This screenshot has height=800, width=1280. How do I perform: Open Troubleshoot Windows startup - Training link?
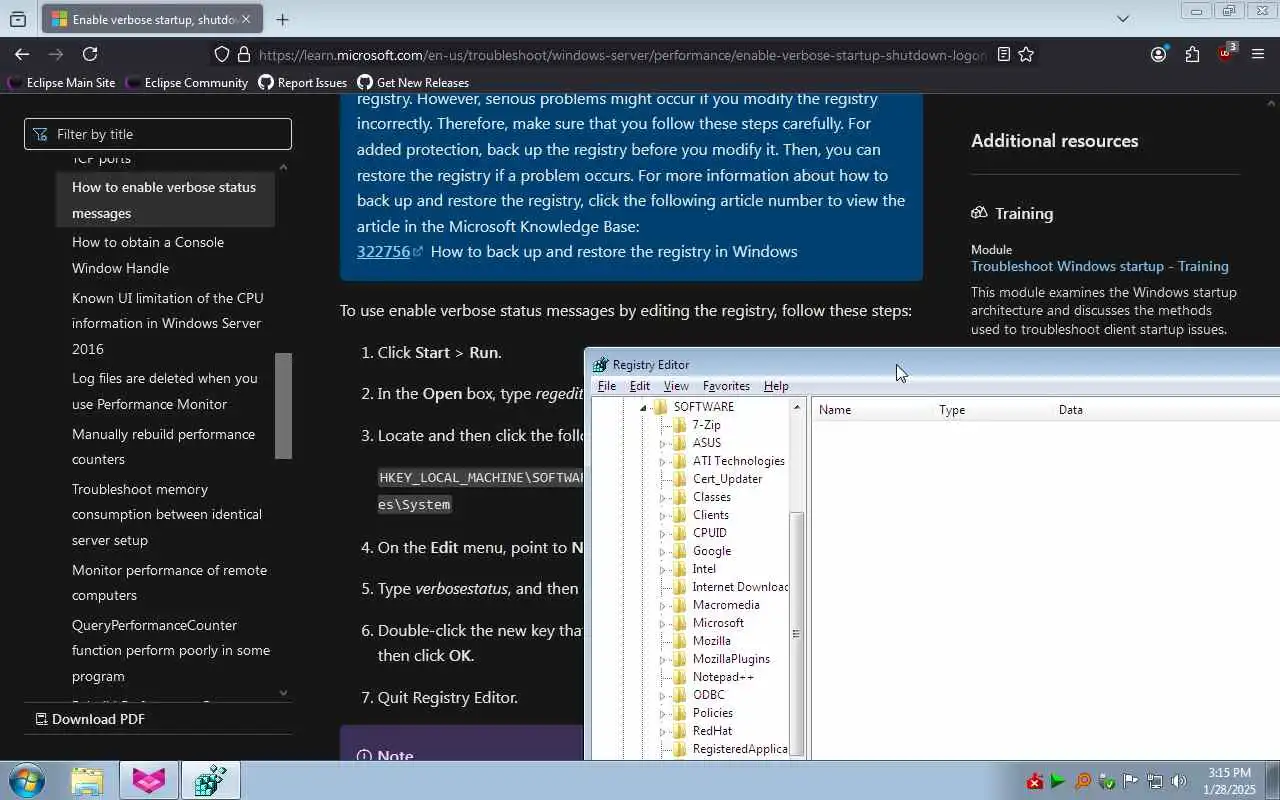click(x=1100, y=266)
